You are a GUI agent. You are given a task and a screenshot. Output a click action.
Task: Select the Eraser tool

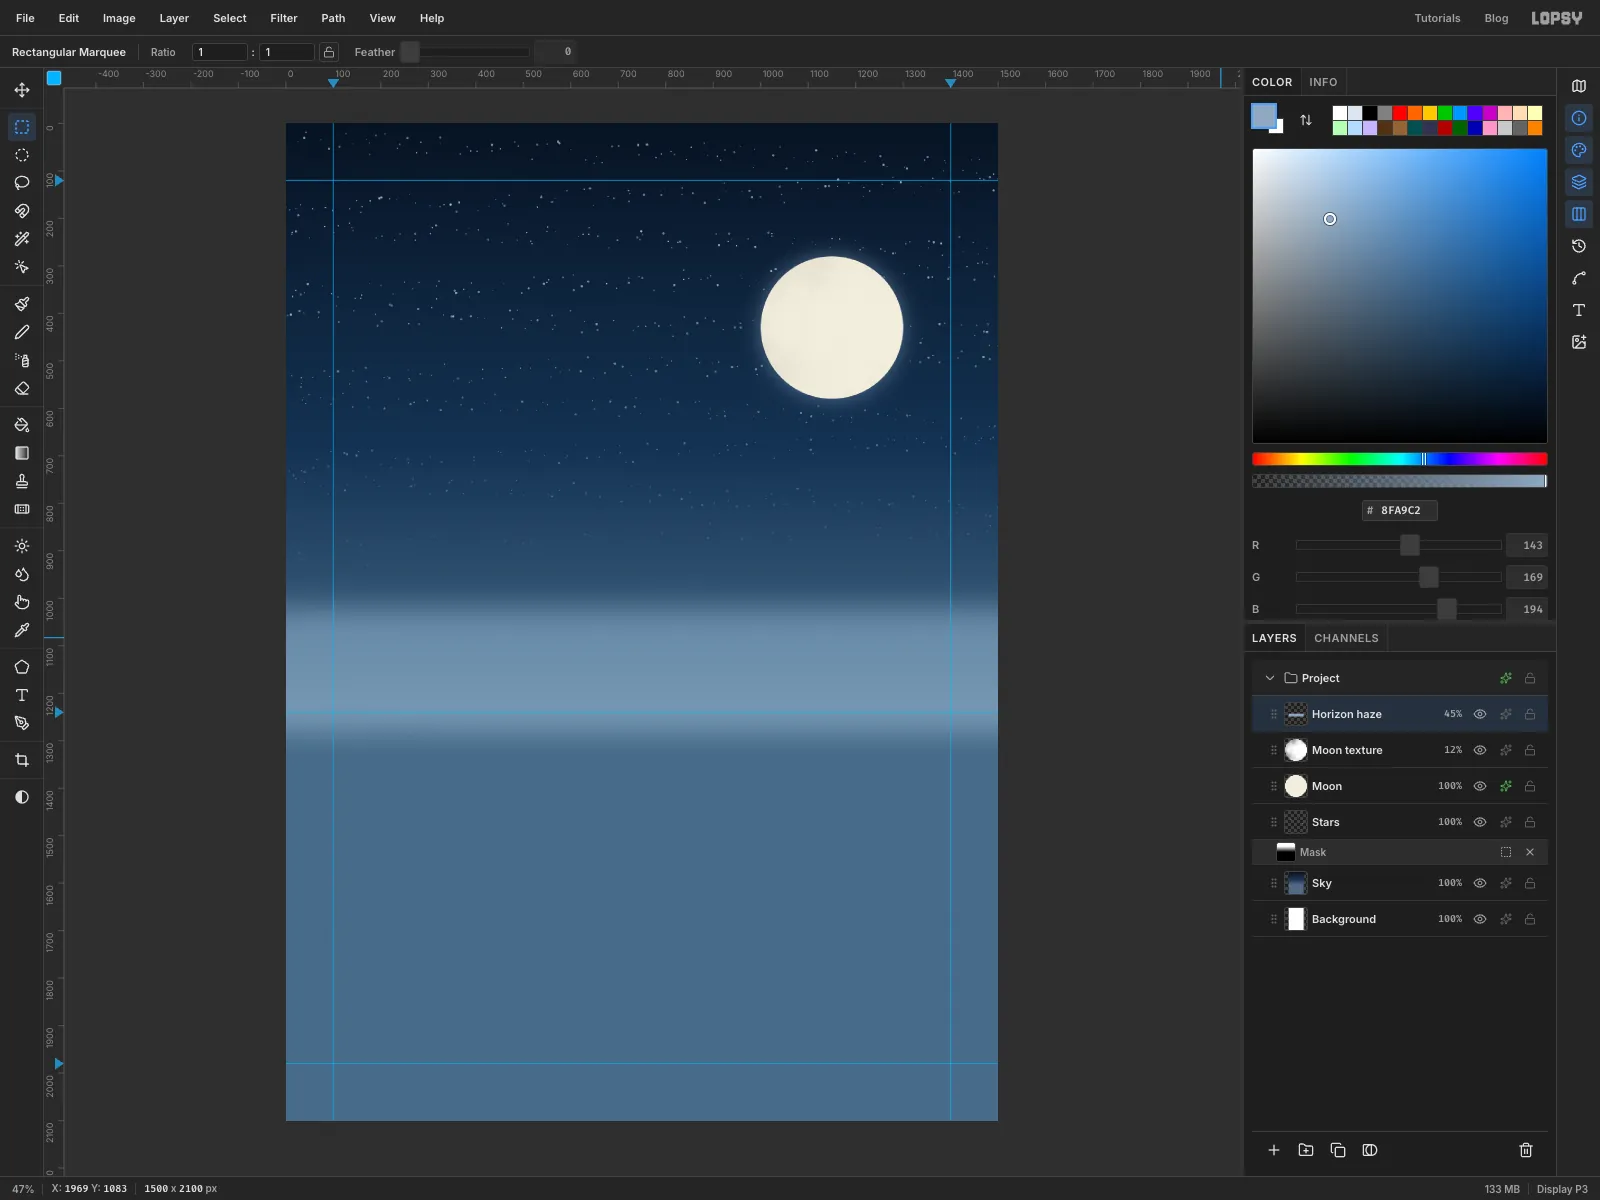[22, 388]
